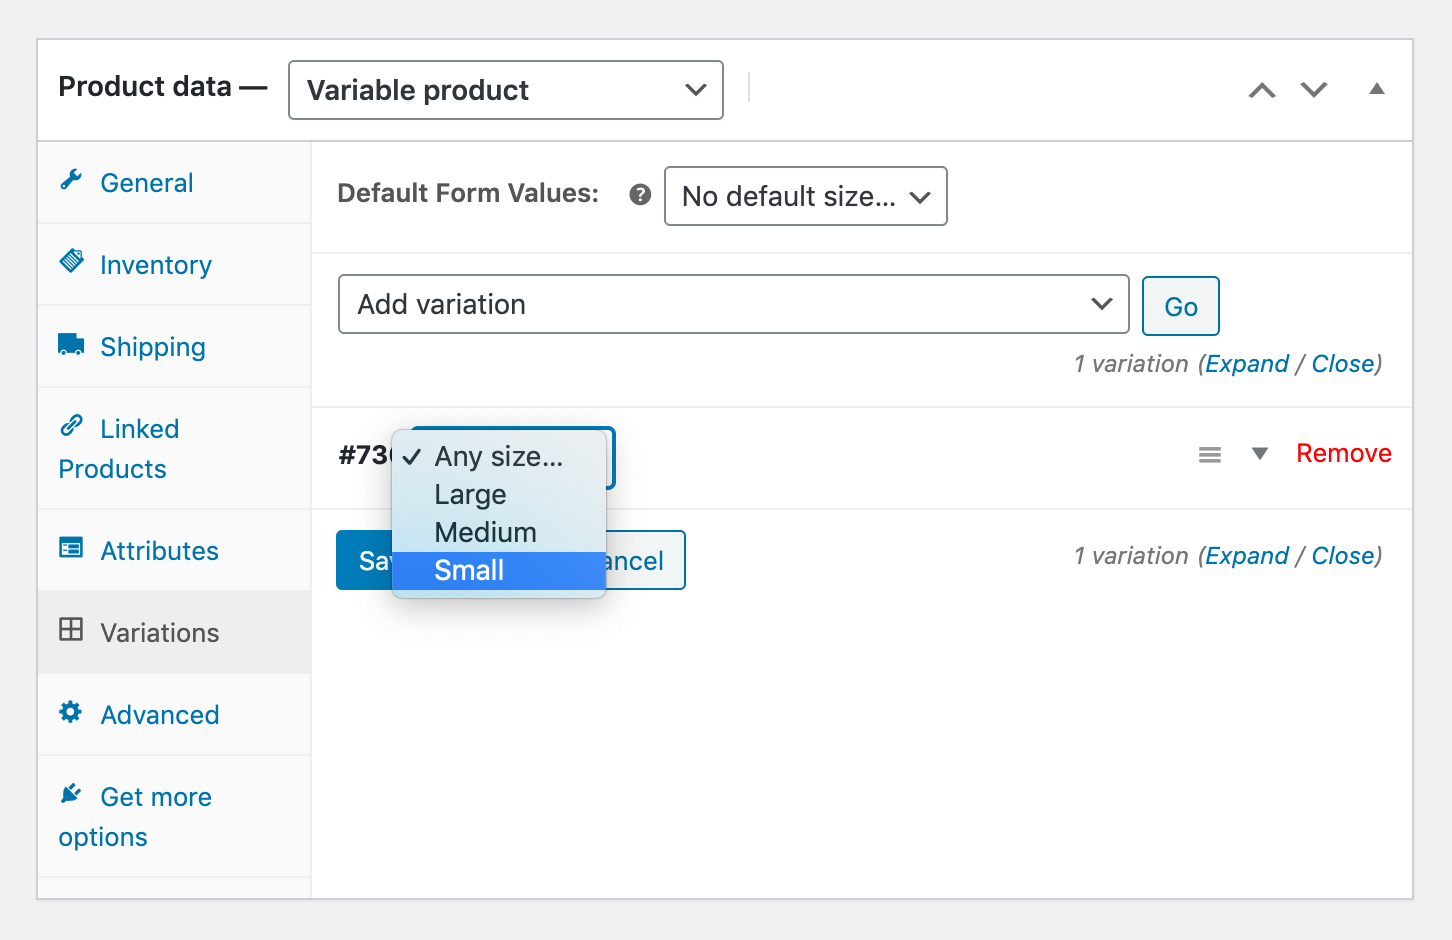Click the wrench icon beside General

click(x=71, y=180)
